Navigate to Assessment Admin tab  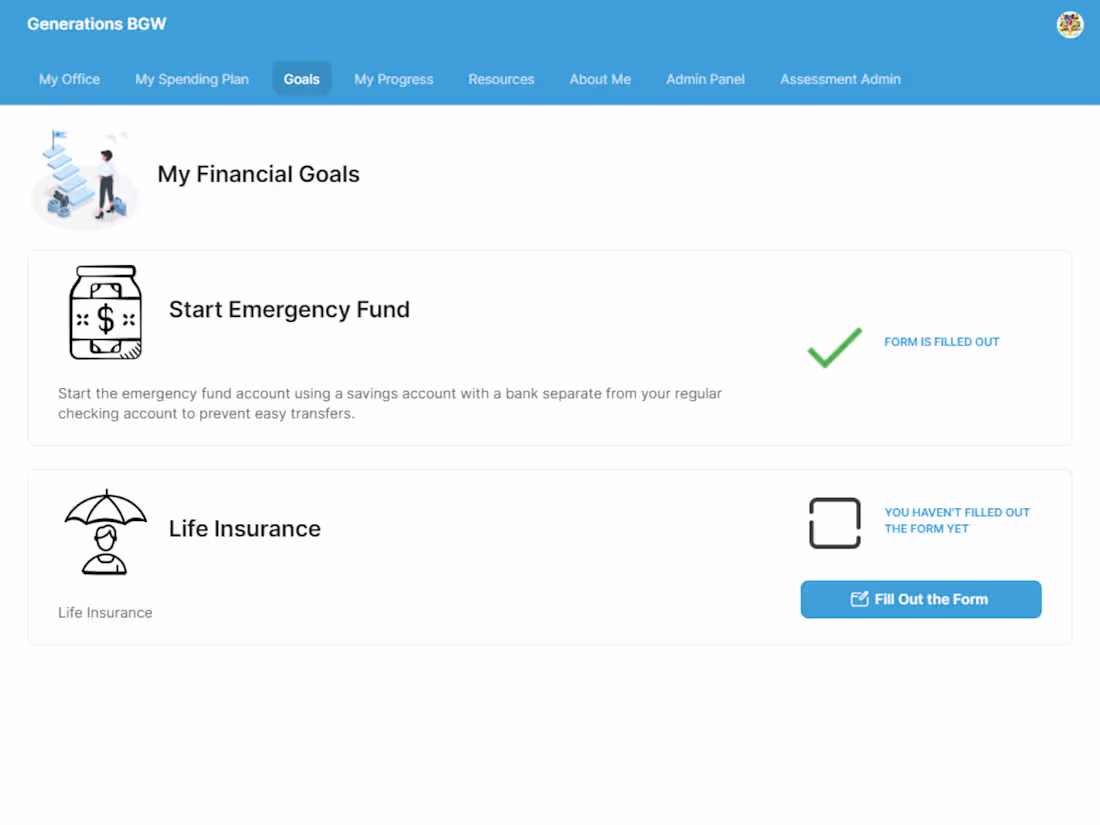(x=840, y=79)
